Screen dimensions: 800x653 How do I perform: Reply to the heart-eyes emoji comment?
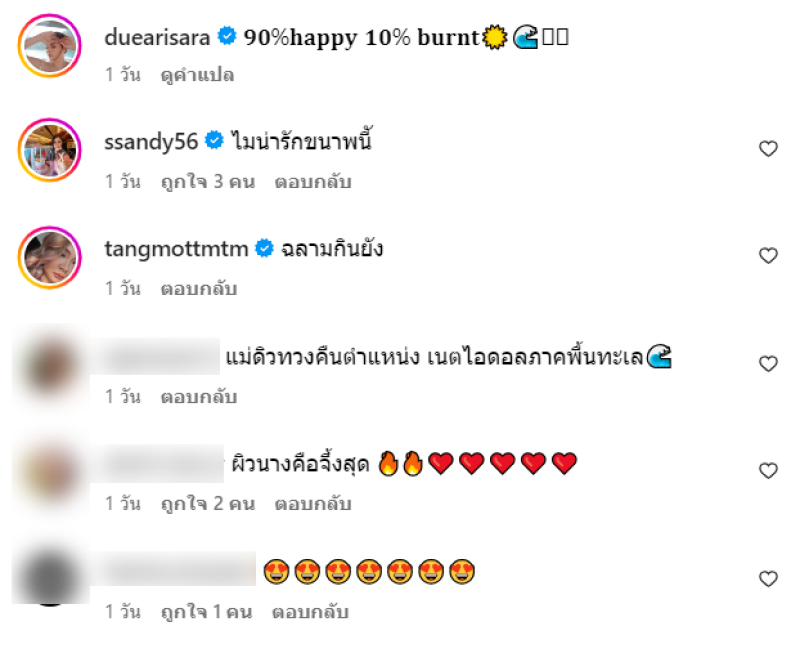(x=310, y=612)
